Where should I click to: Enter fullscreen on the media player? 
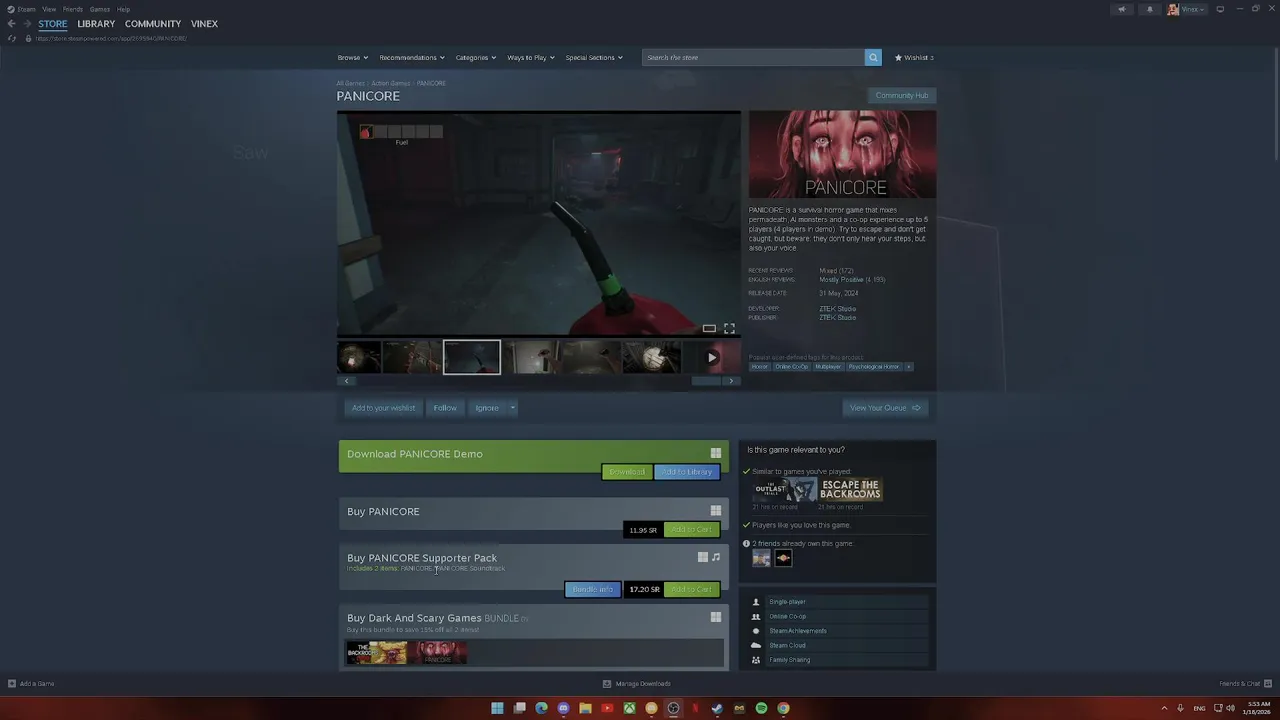[729, 328]
